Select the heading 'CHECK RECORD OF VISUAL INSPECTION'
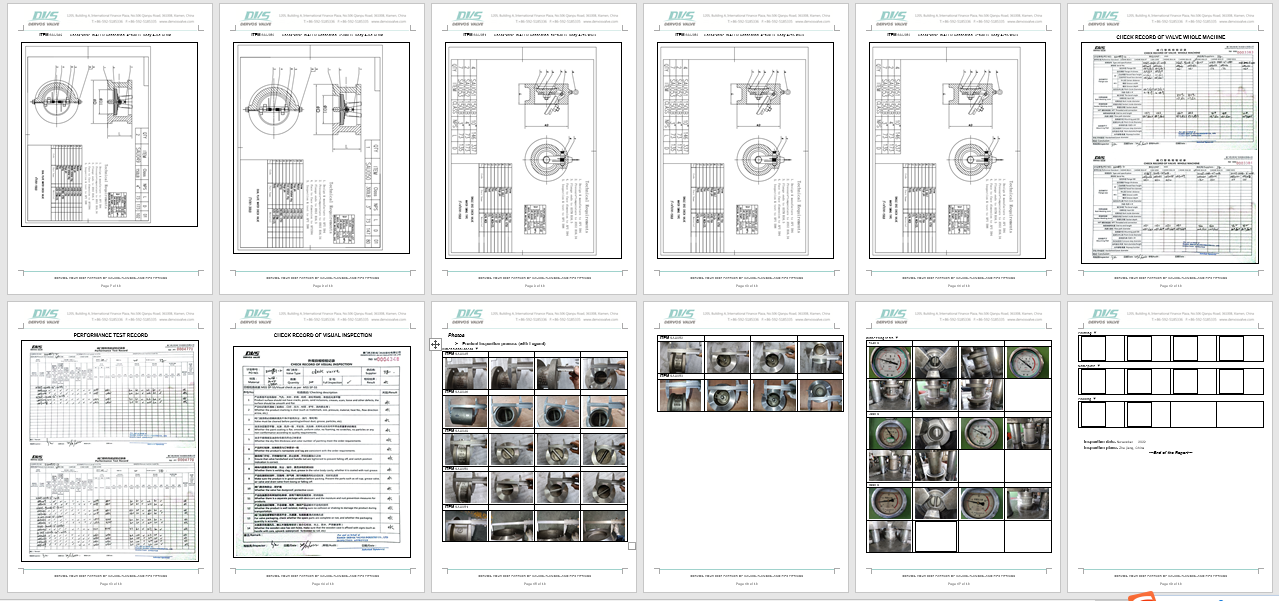Image resolution: width=1279 pixels, height=601 pixels. pos(322,335)
